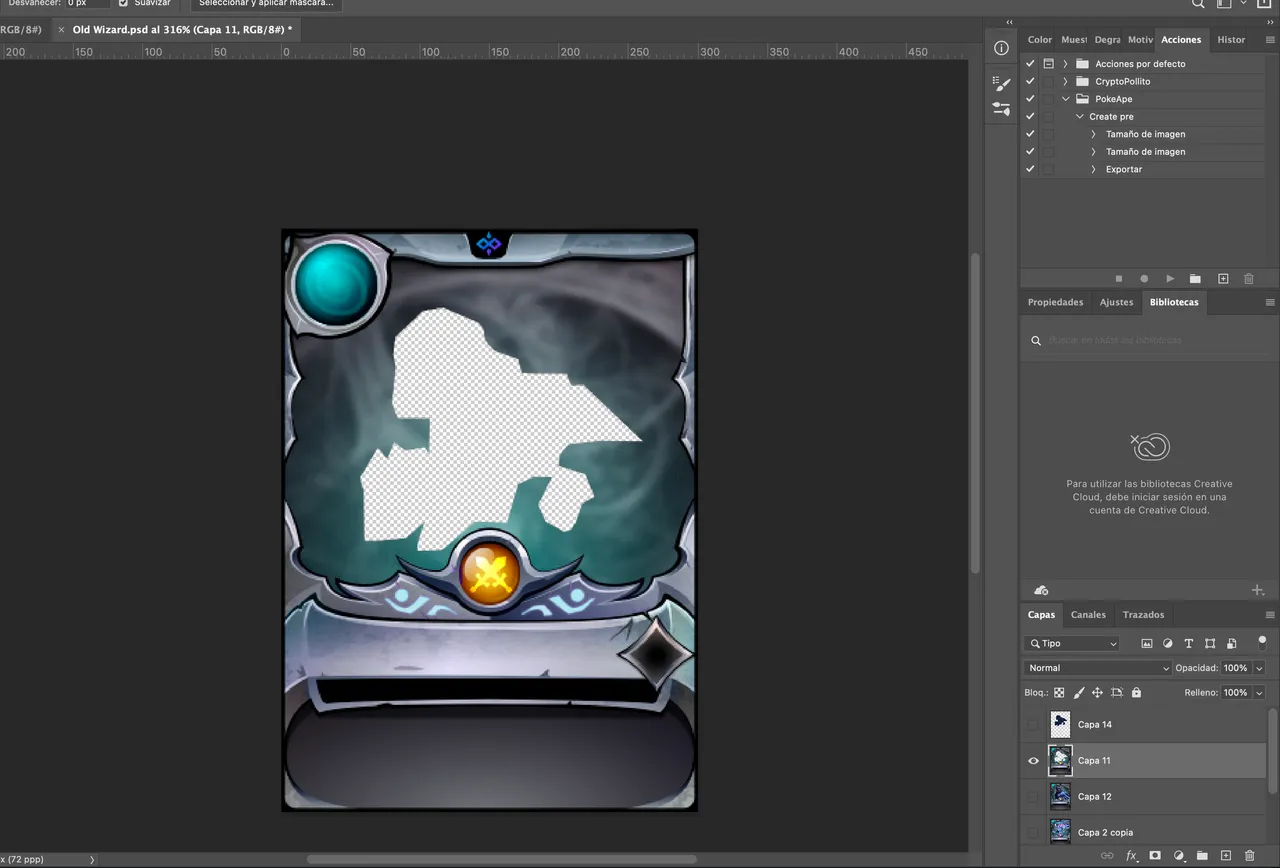1280x868 pixels.
Task: Lock image pixels brush icon
Action: (1079, 692)
